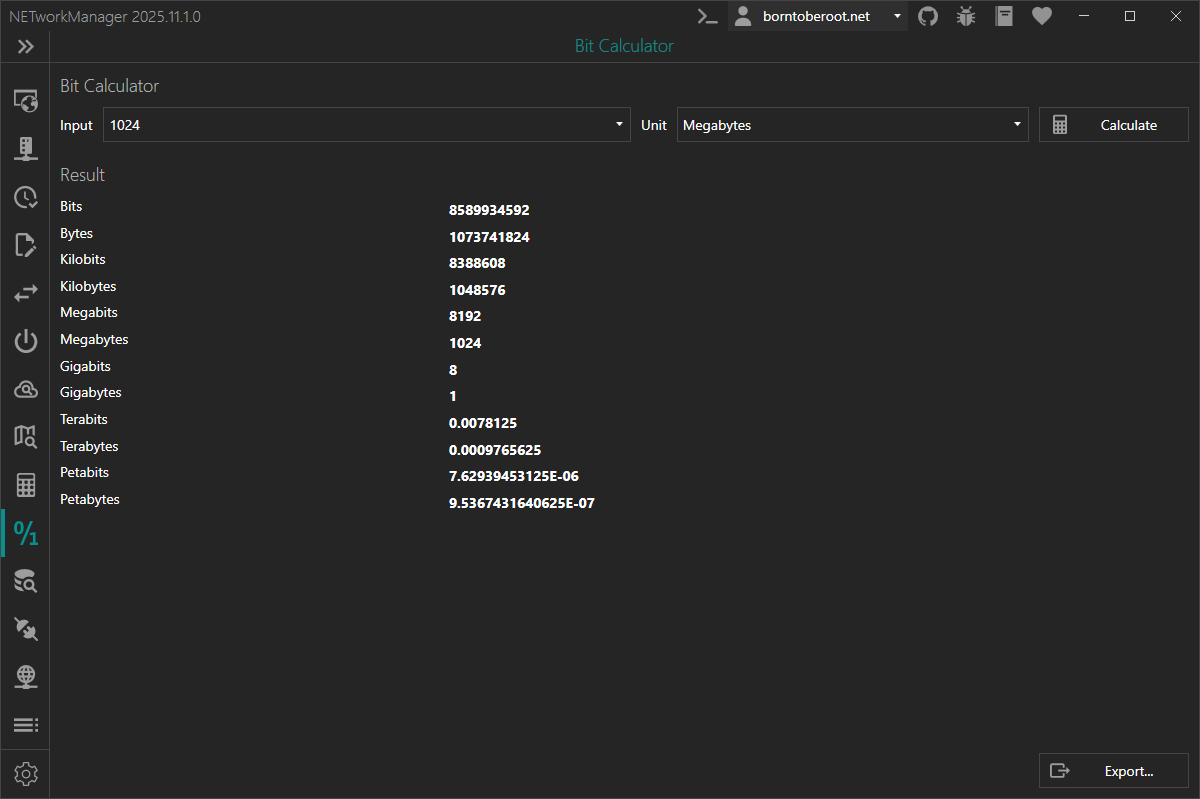Select the Subnet Calculator sidebar icon
This screenshot has width=1200, height=799.
click(26, 486)
